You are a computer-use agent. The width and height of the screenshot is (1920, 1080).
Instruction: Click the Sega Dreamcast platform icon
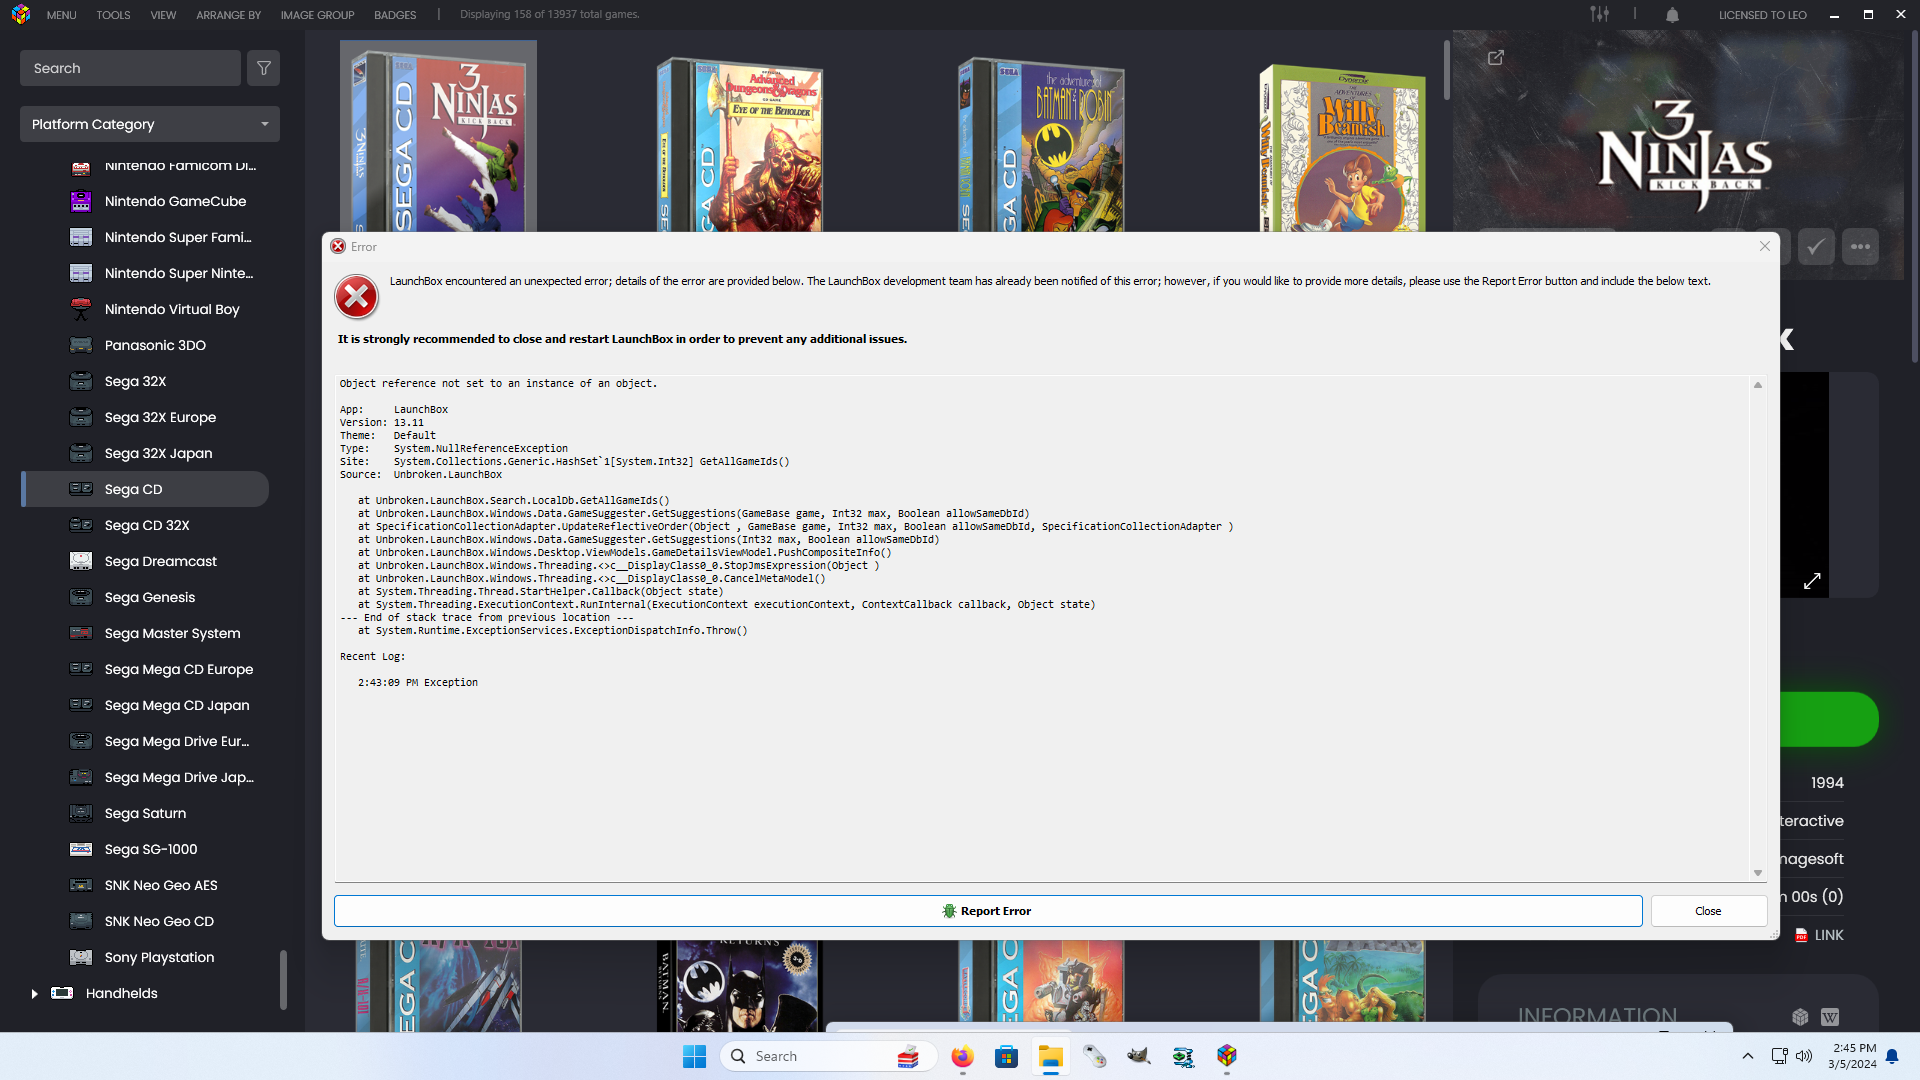[81, 561]
